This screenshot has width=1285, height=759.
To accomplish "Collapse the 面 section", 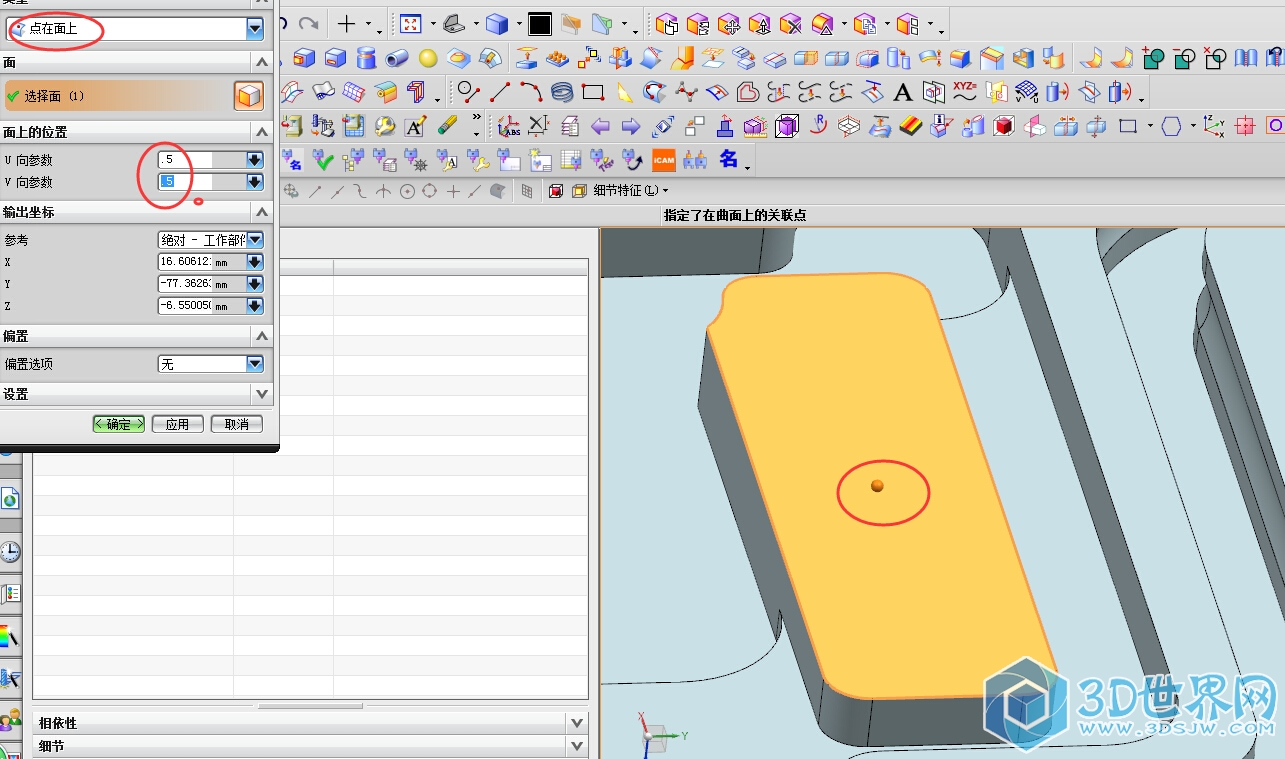I will [x=262, y=62].
